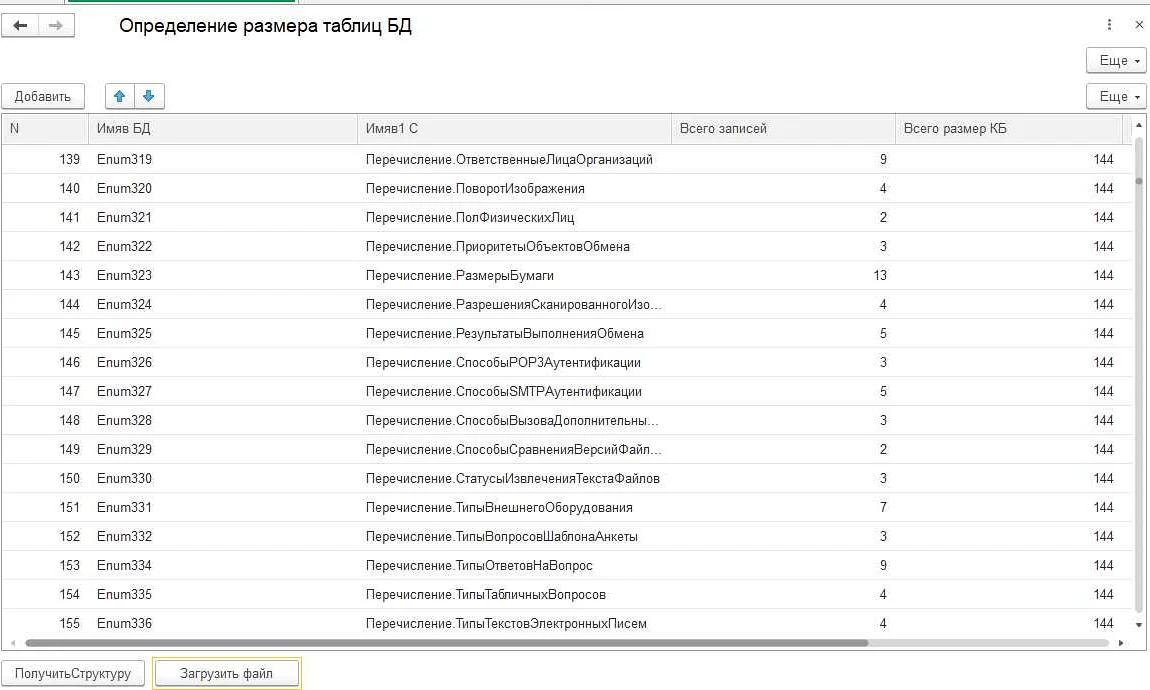Click the Загрузить файл button

226,673
